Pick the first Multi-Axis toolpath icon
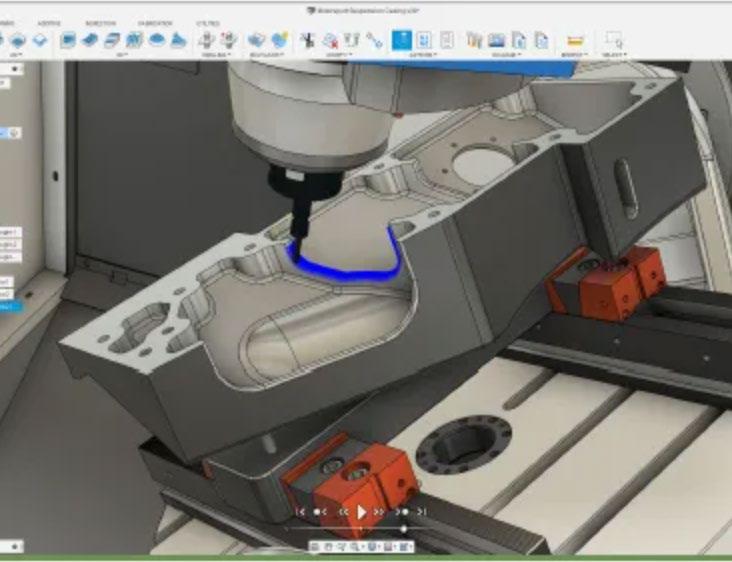 click(256, 41)
